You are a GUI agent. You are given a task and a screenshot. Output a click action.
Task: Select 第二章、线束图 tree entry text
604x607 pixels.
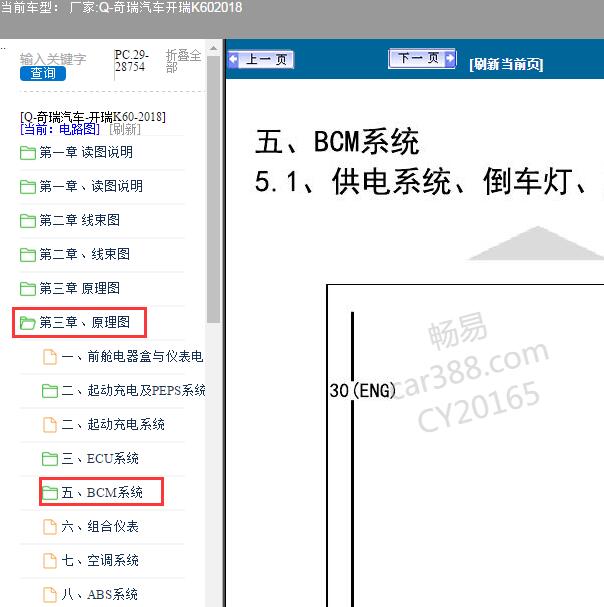tap(84, 254)
